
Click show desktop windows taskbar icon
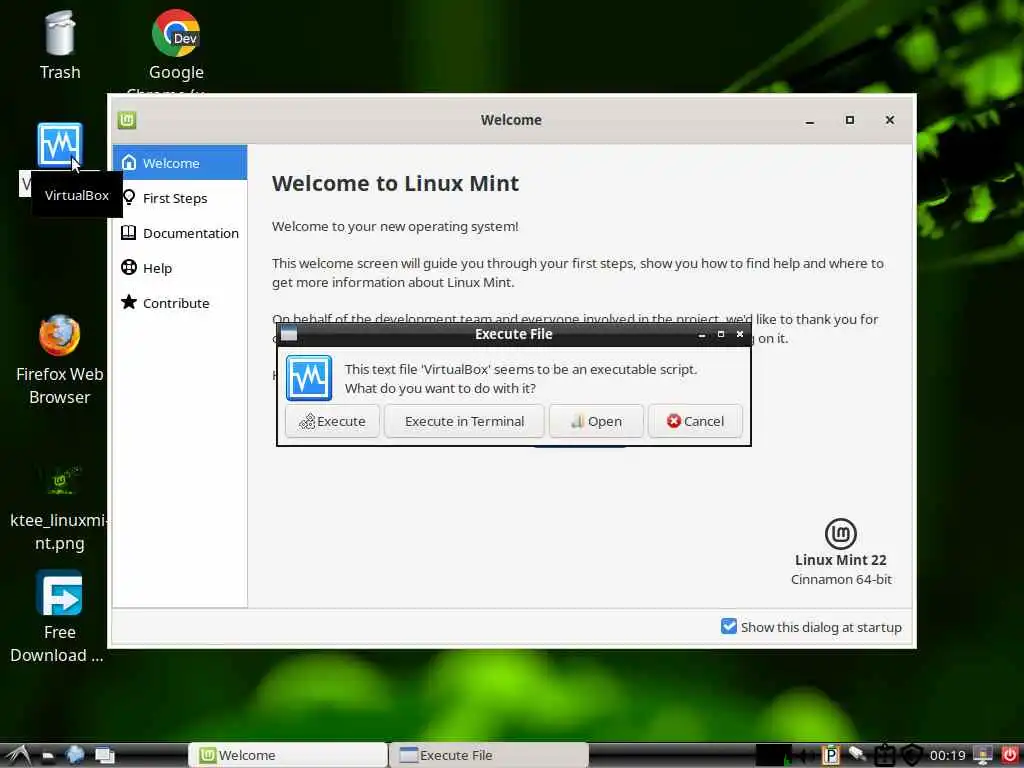(104, 756)
